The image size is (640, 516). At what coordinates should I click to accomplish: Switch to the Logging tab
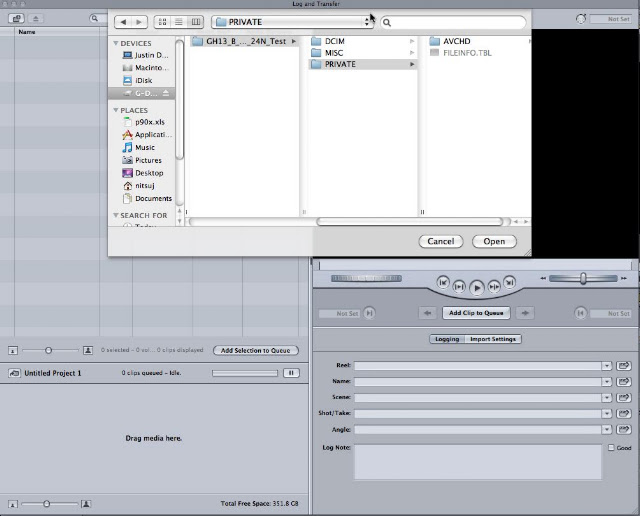coord(447,339)
